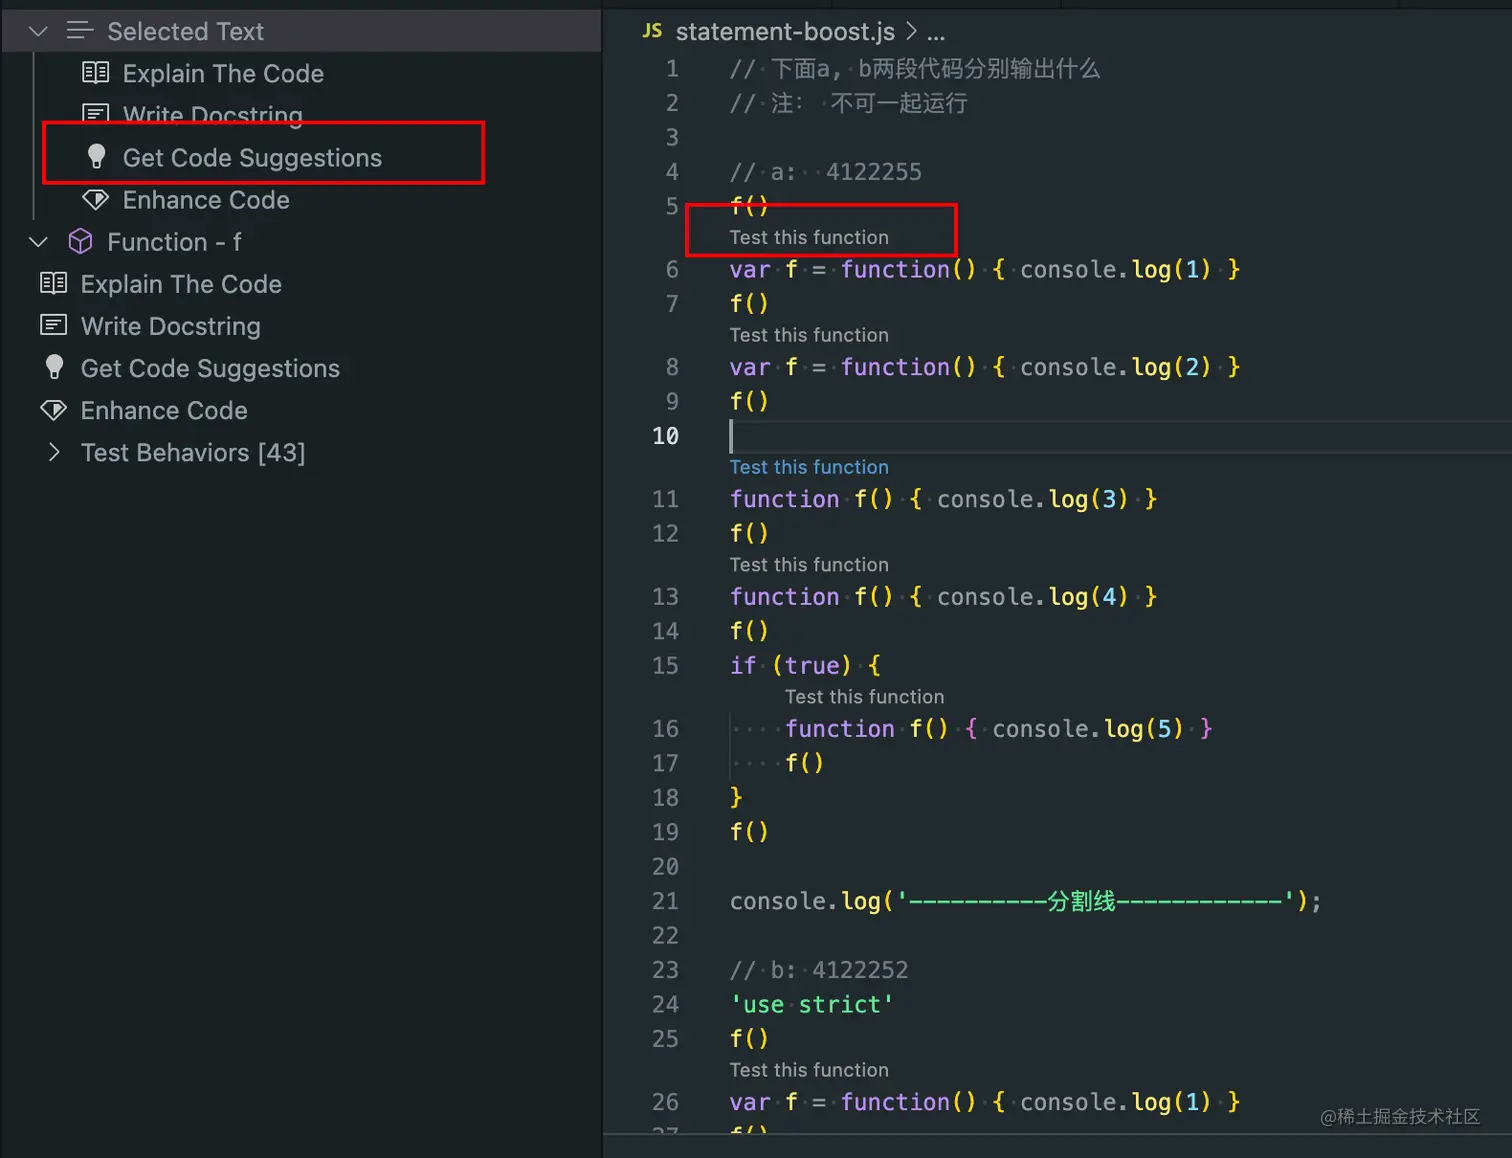This screenshot has height=1158, width=1512.
Task: Click lightbulb icon beside Selected Text's Get Code Suggestions
Action: click(96, 157)
